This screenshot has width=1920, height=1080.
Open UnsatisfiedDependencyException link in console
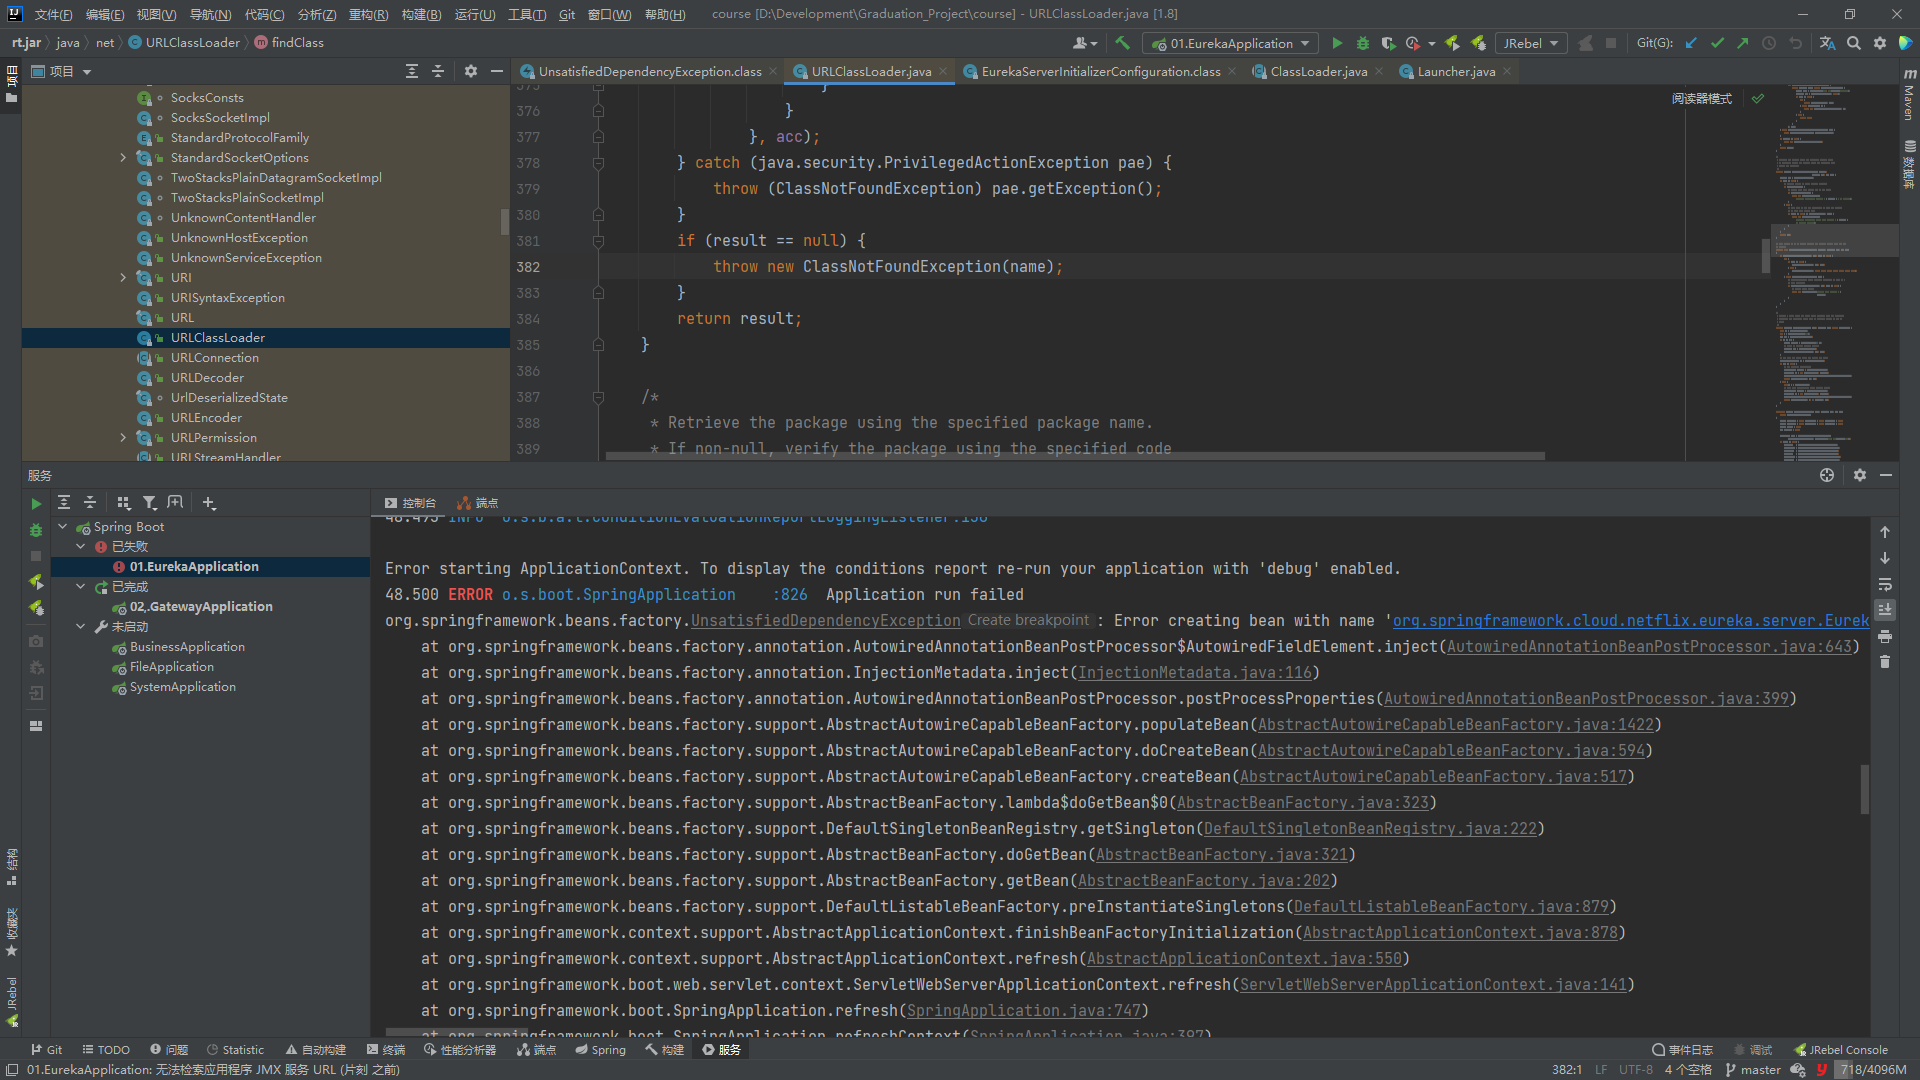coord(826,620)
